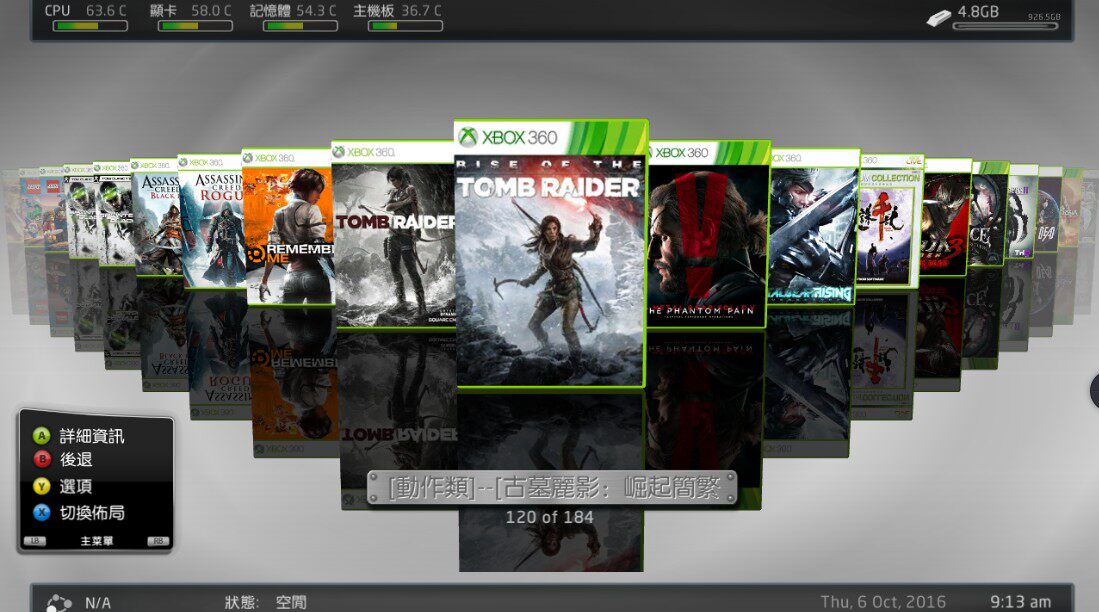Screen dimensions: 1099x612
Task: Click the '狀態: 空閒' status text
Action: pos(266,602)
